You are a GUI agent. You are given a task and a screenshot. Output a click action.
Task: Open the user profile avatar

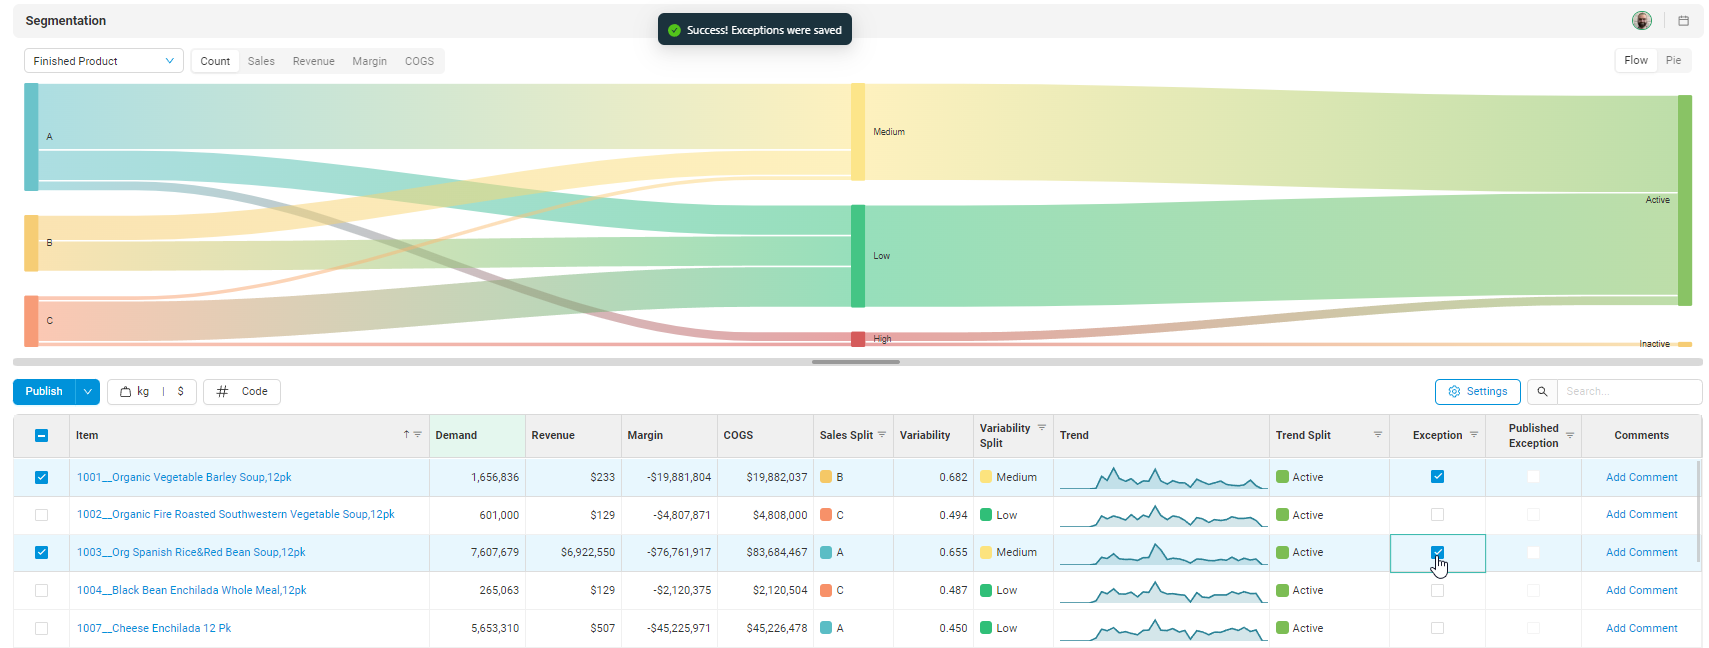pyautogui.click(x=1641, y=21)
